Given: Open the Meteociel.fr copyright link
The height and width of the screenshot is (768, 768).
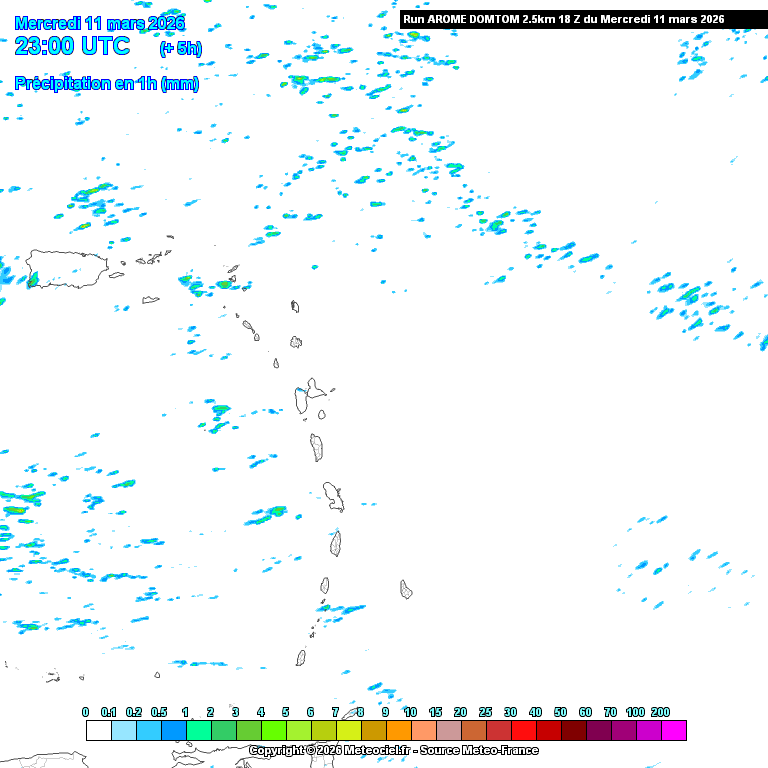Looking at the screenshot, I should pos(393,750).
